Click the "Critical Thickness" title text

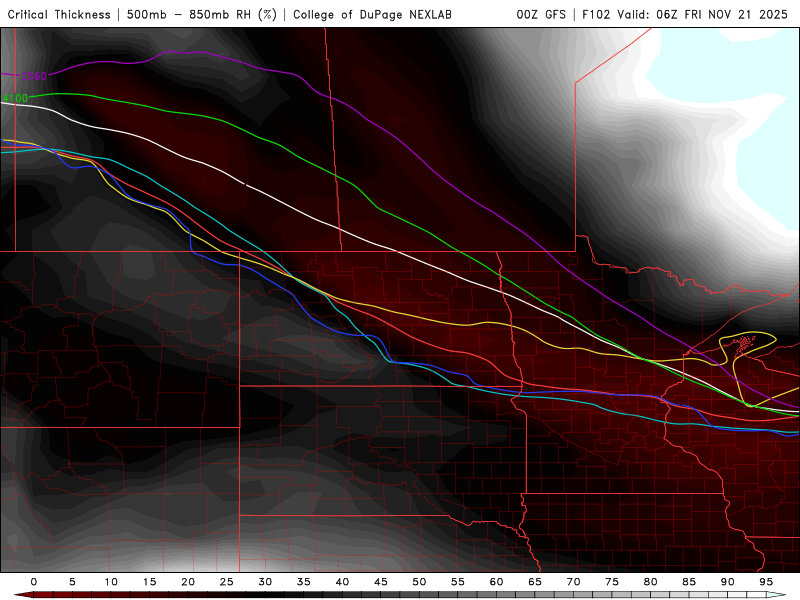click(x=59, y=14)
